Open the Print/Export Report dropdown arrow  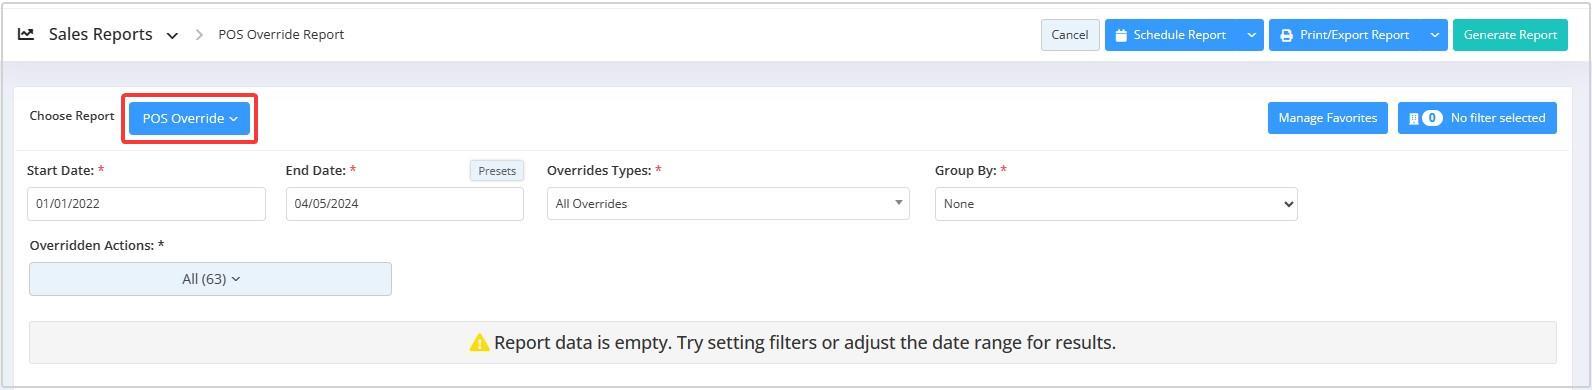[x=1434, y=35]
